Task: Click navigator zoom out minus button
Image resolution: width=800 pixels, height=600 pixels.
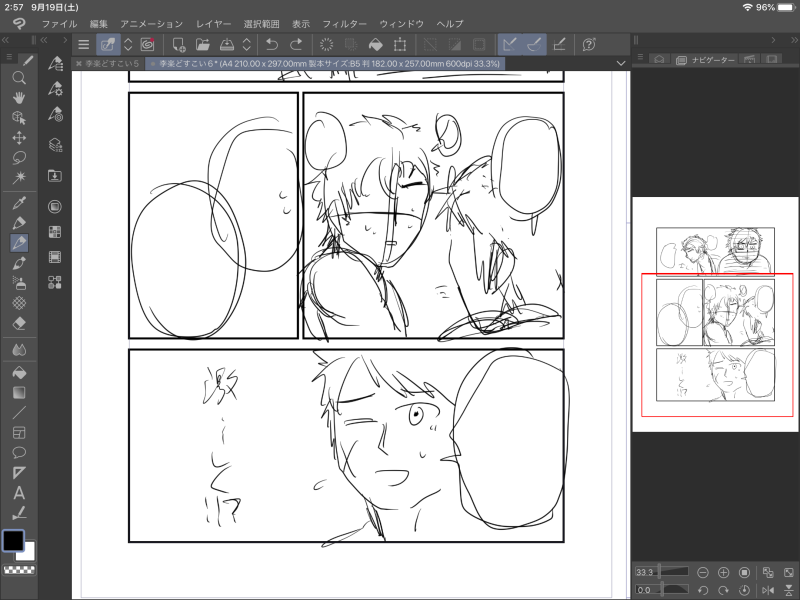Action: 703,572
